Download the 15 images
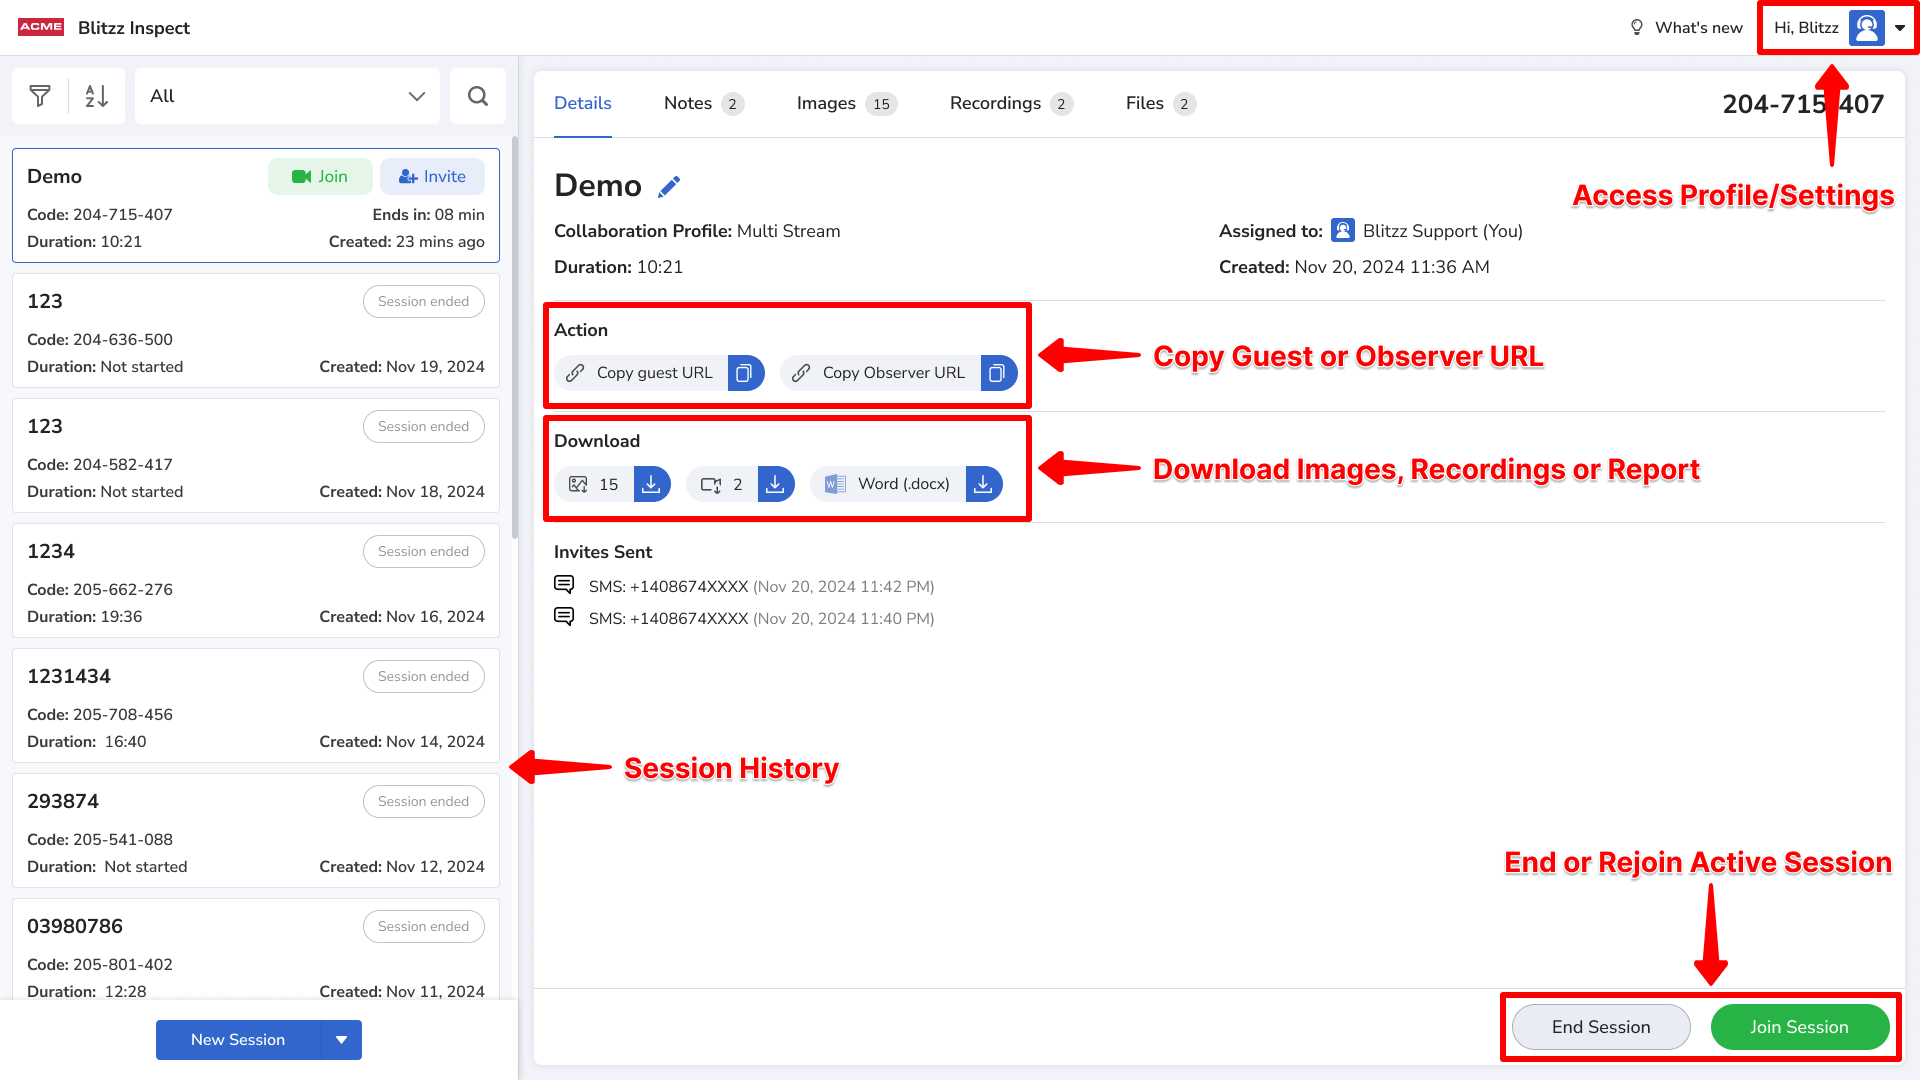 (x=651, y=484)
